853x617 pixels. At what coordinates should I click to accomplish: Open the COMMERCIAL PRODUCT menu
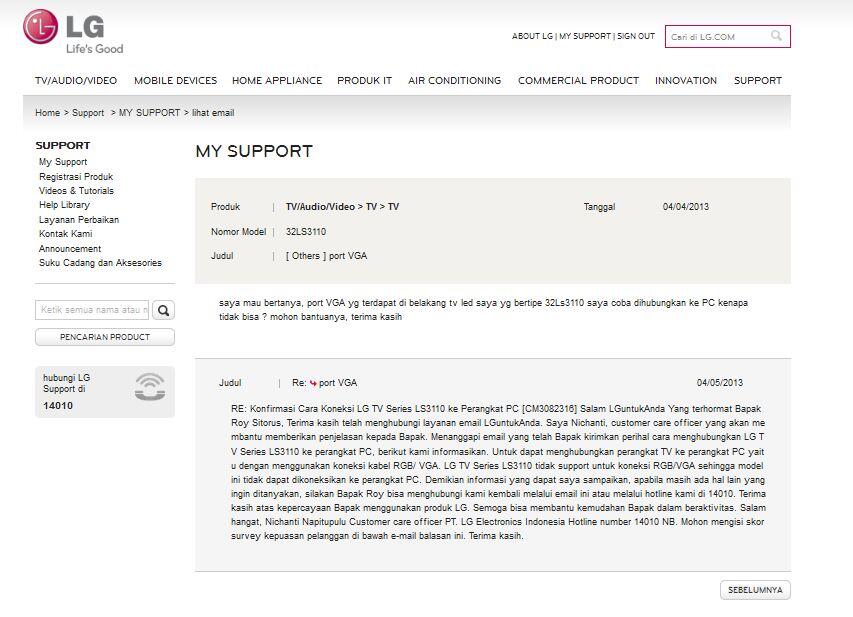[x=578, y=81]
